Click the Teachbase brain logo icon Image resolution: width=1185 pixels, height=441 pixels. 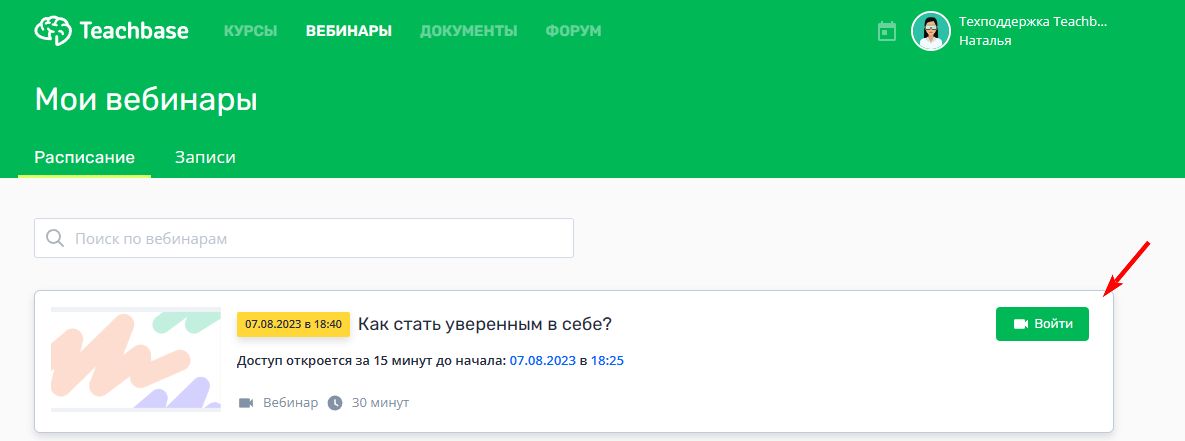[53, 31]
